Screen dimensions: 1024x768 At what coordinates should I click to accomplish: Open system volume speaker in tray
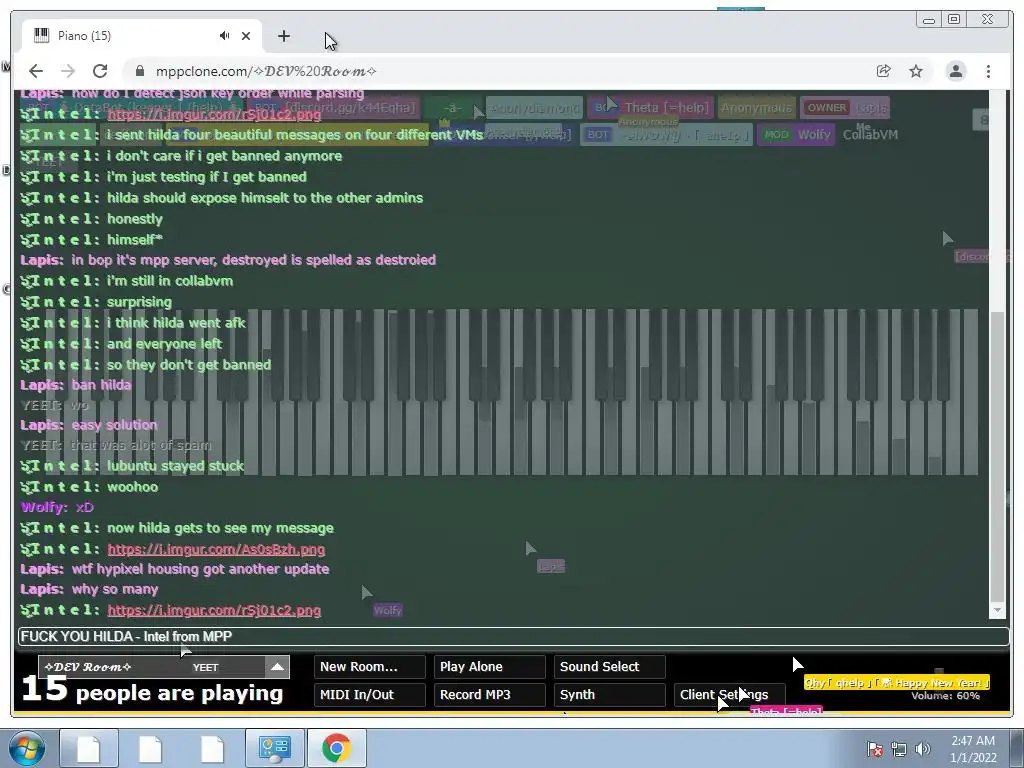point(923,749)
